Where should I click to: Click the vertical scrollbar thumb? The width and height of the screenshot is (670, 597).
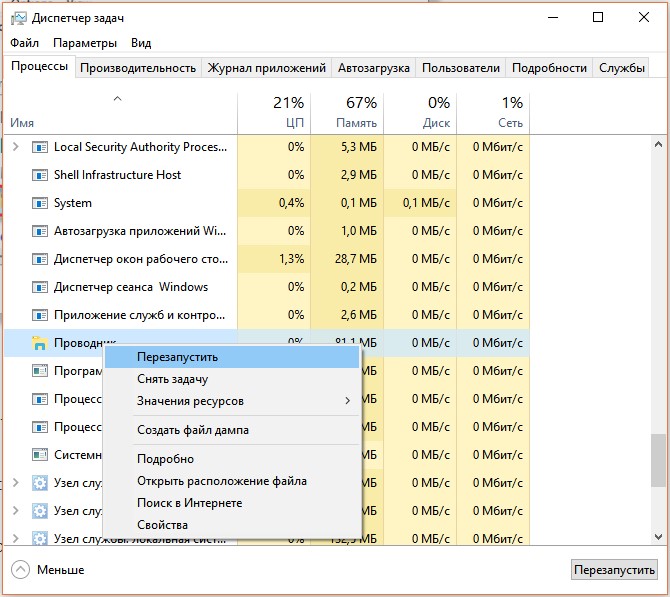click(x=658, y=460)
